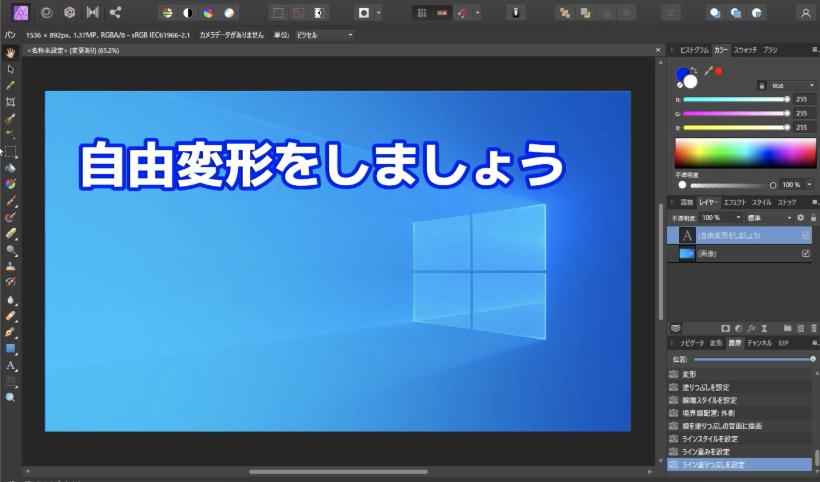Open layer effects fx icon
820x482 pixels.
tap(751, 328)
